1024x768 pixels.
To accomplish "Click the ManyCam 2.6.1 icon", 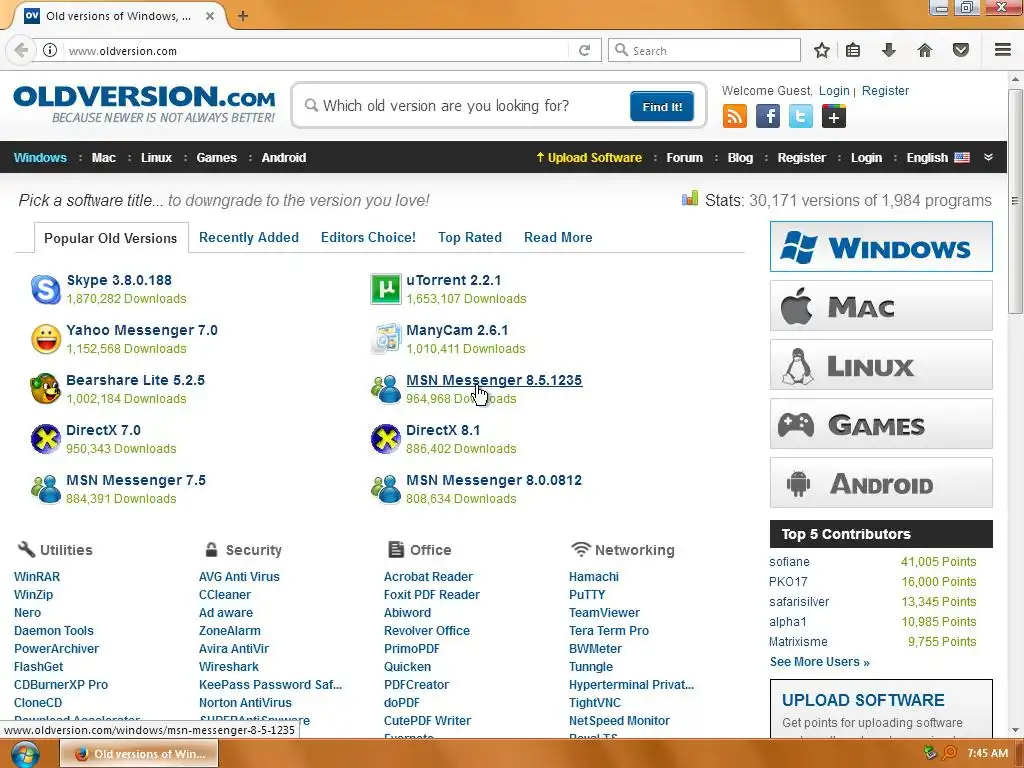I will (x=385, y=339).
